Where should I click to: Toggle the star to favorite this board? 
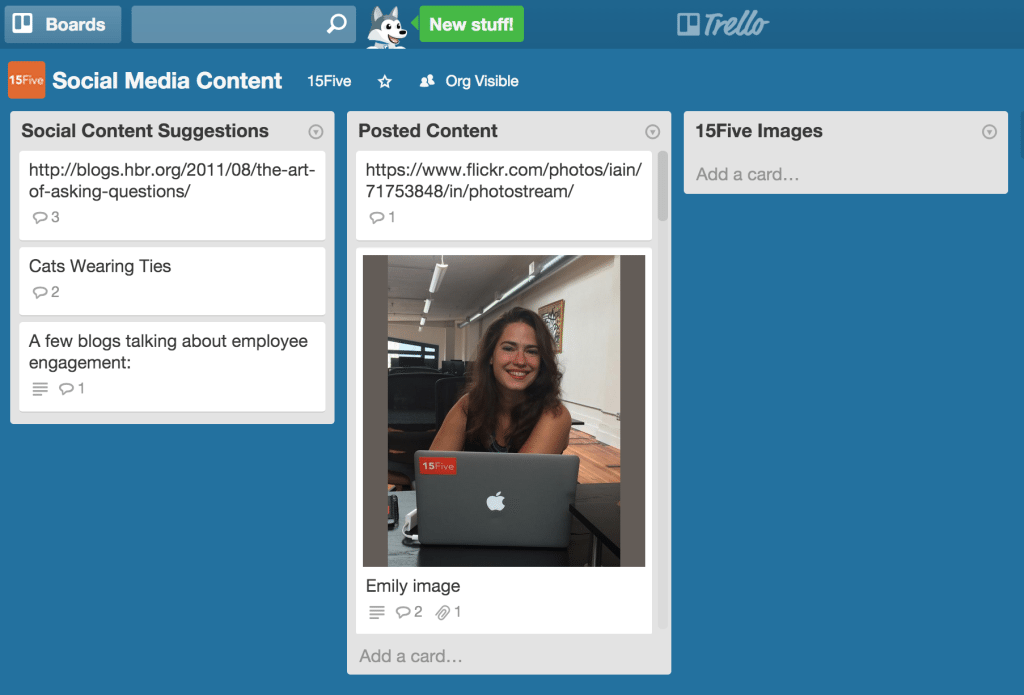(384, 81)
